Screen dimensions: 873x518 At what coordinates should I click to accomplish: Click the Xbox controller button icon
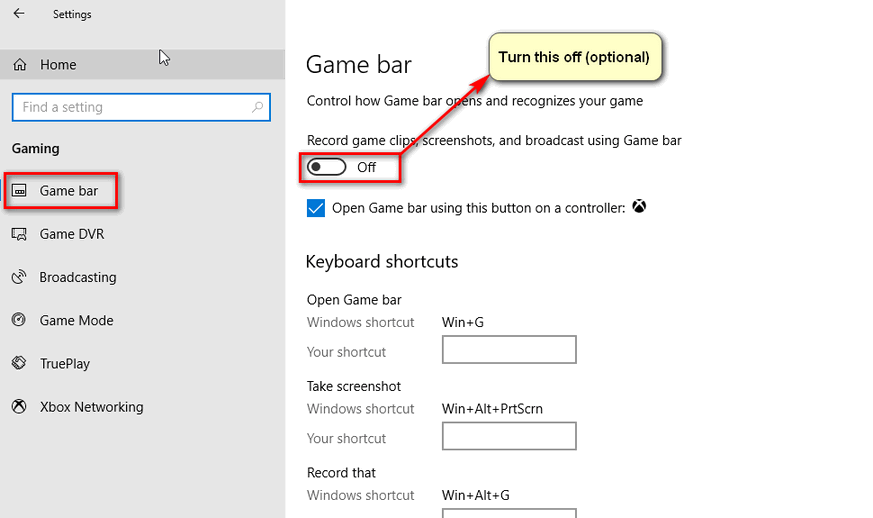click(639, 207)
